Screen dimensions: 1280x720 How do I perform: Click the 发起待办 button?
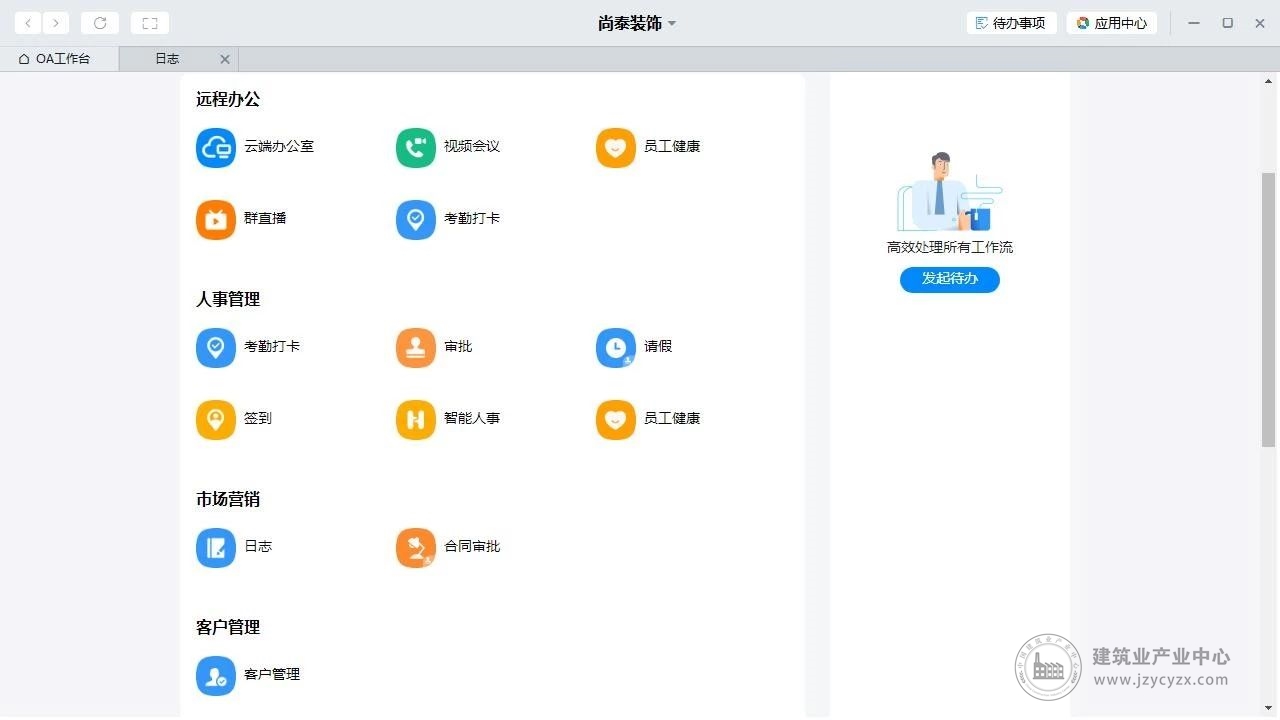click(950, 279)
